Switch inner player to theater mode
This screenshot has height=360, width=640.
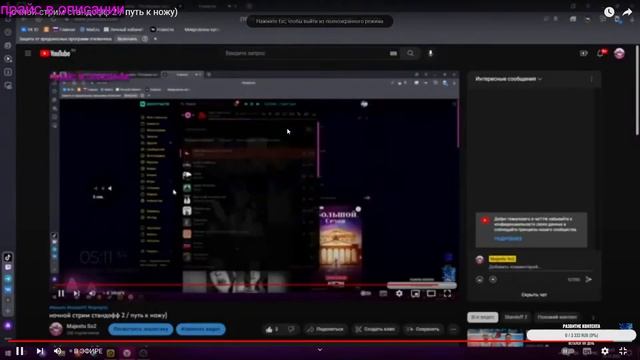click(431, 293)
